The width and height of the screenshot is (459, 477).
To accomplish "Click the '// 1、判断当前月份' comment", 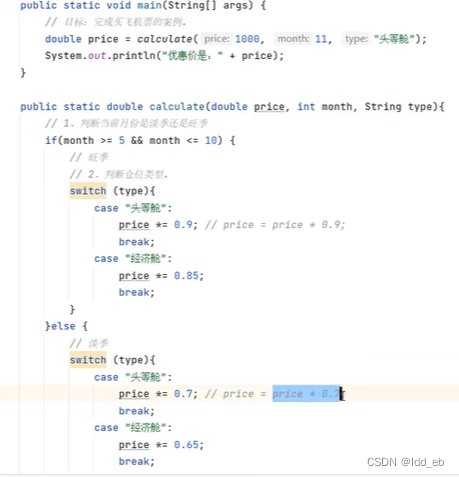I will pyautogui.click(x=127, y=124).
